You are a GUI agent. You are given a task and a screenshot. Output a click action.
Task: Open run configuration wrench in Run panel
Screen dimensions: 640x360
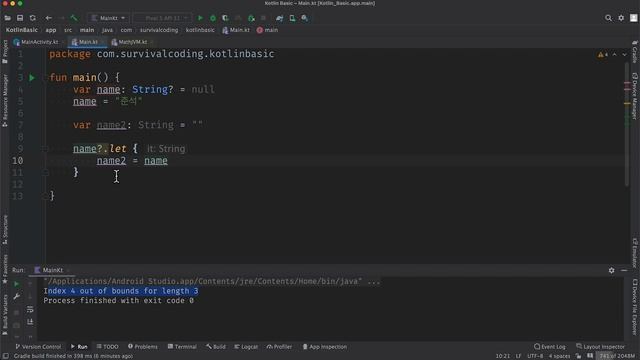tap(16, 297)
